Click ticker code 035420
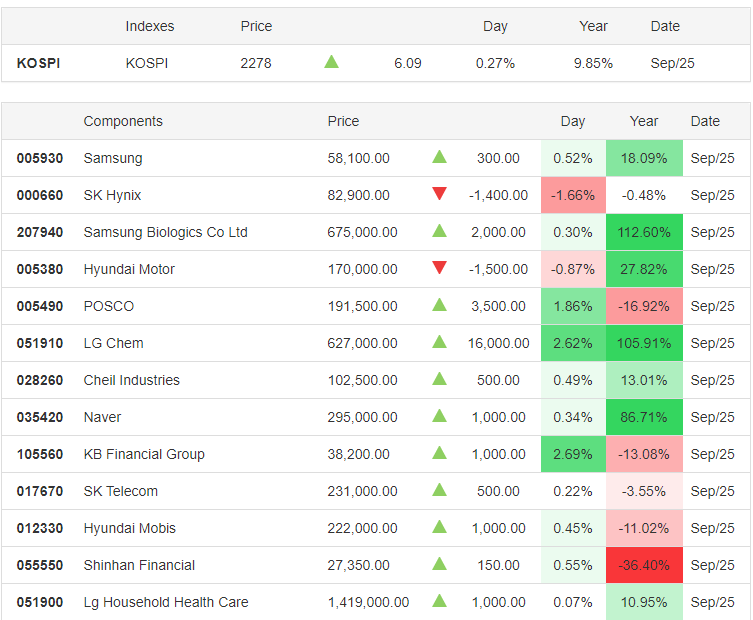753x620 pixels. coord(40,417)
